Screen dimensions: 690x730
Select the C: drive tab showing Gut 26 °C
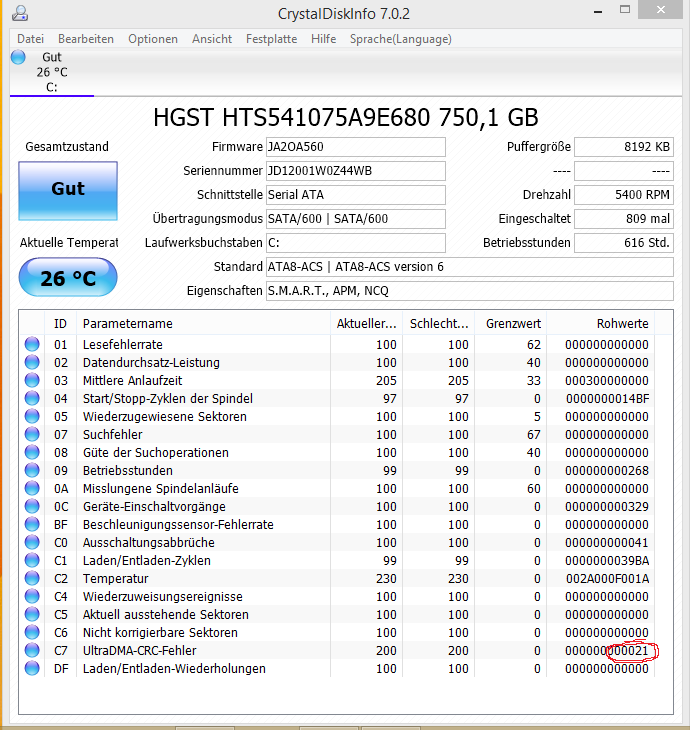coord(52,72)
